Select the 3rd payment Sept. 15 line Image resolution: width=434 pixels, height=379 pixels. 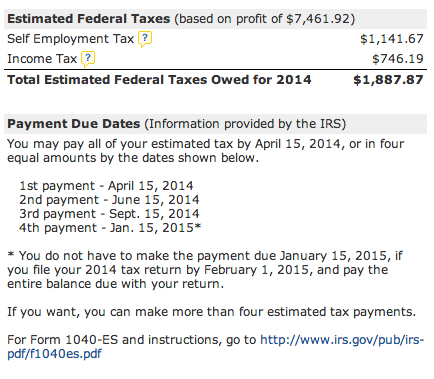pyautogui.click(x=109, y=214)
